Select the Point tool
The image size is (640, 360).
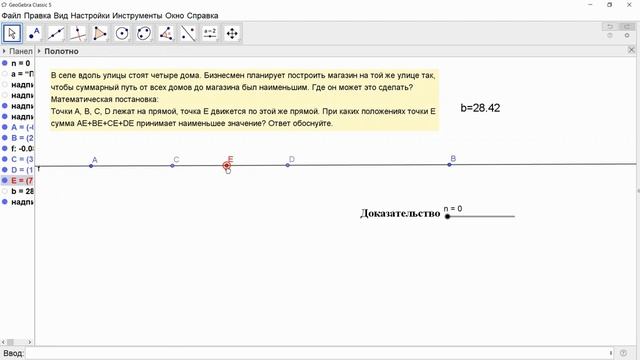34,33
